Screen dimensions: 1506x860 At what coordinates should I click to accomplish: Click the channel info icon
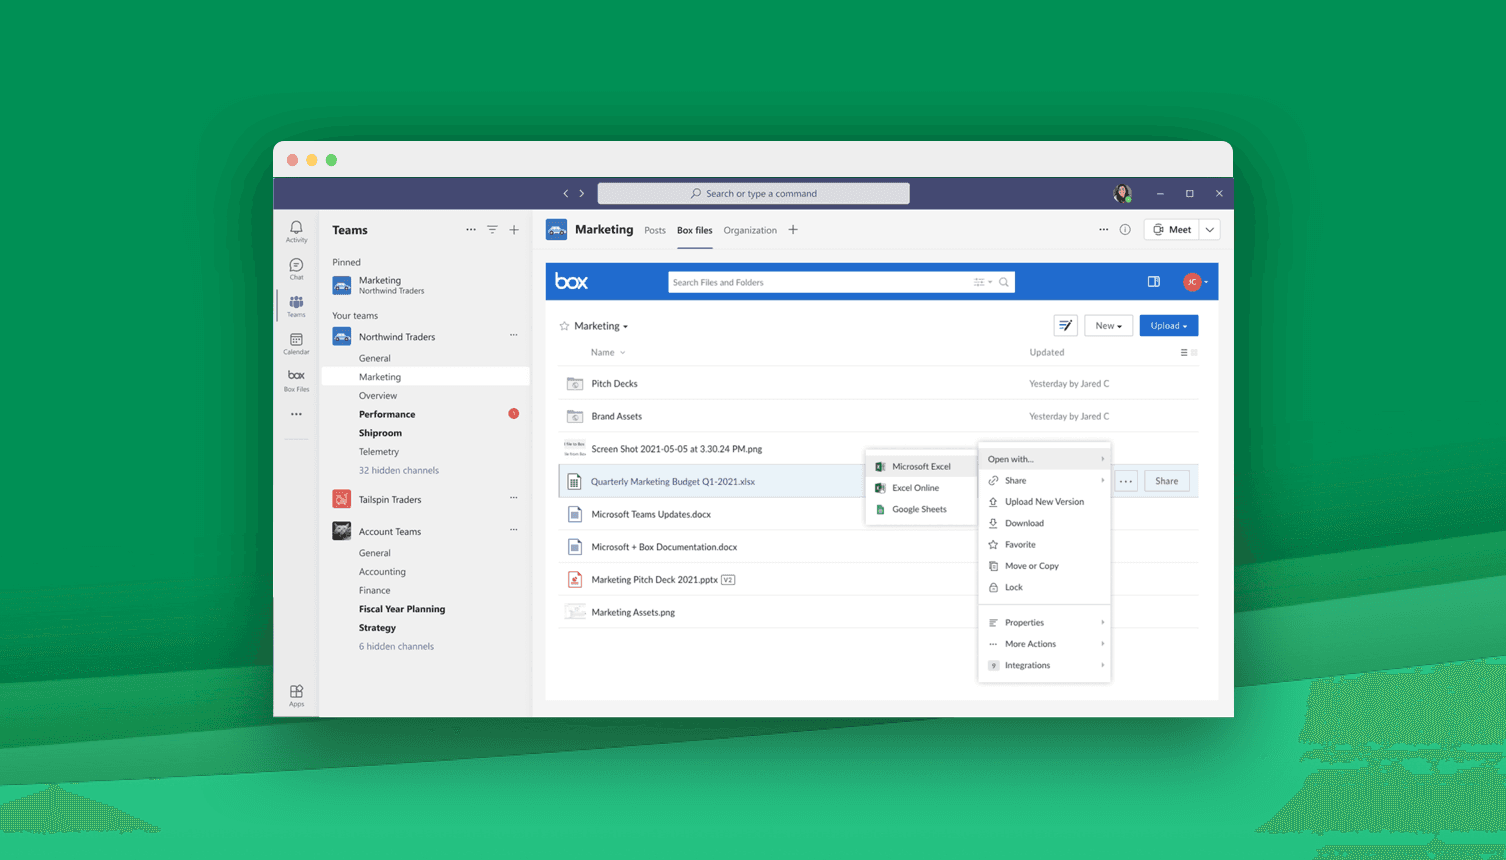[x=1125, y=230]
